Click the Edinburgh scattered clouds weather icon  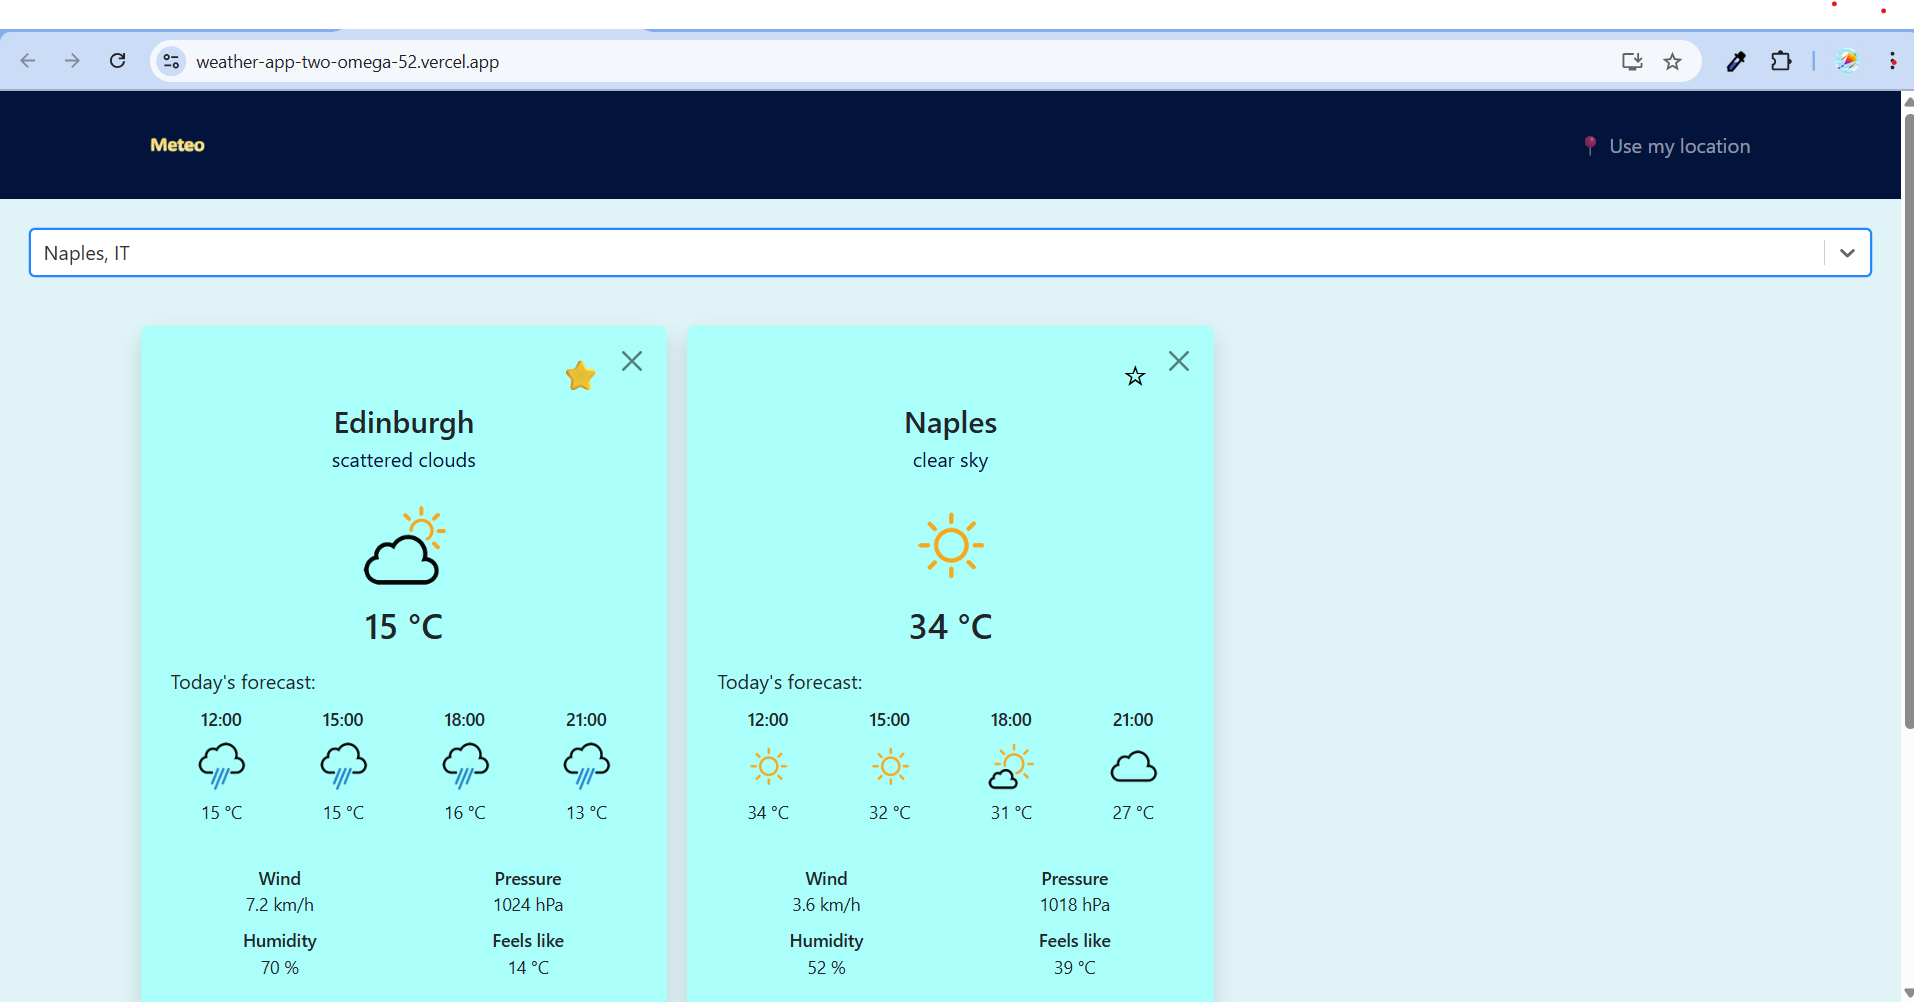click(x=404, y=546)
